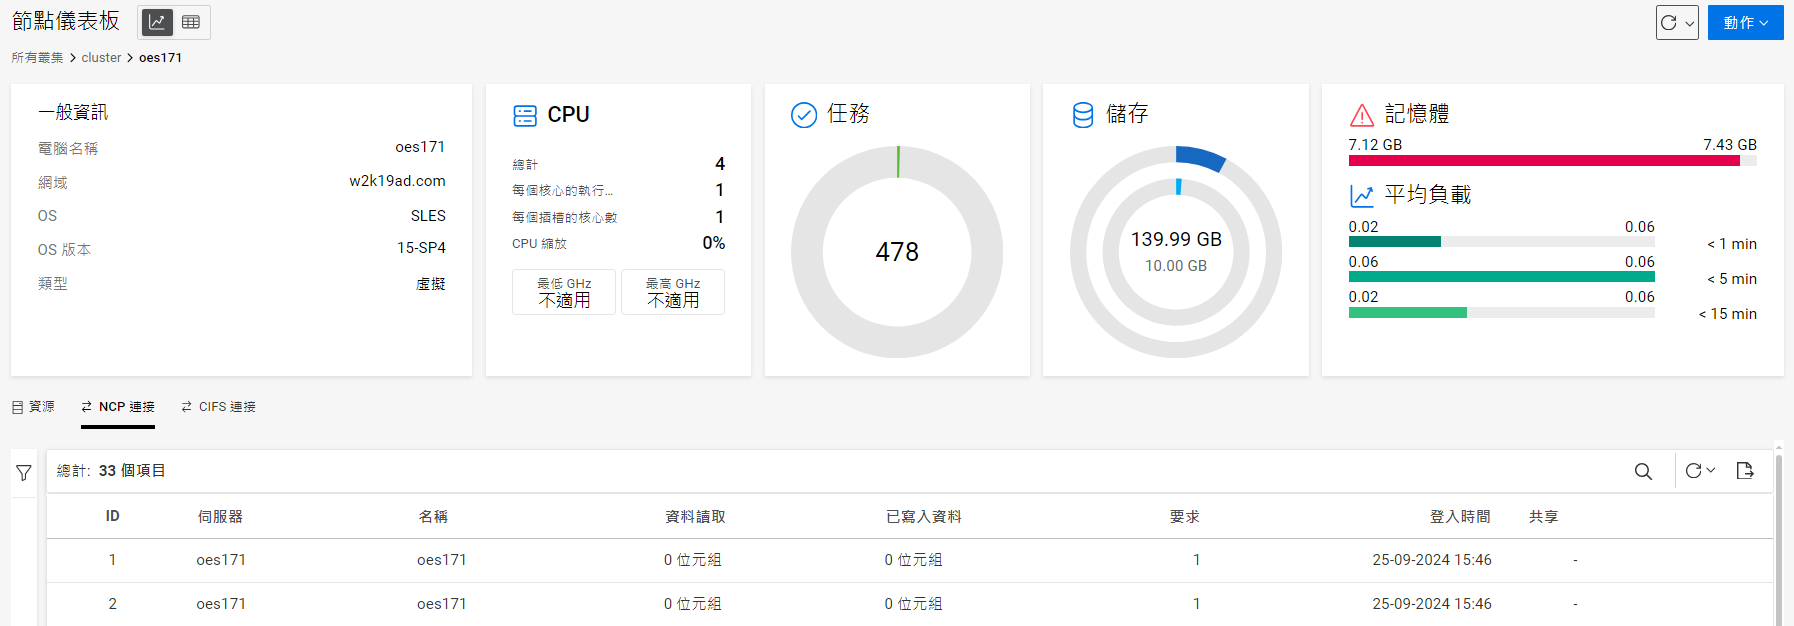Go to 所有叢集 breadcrumb link
Screen dimensions: 1794x626
click(37, 58)
